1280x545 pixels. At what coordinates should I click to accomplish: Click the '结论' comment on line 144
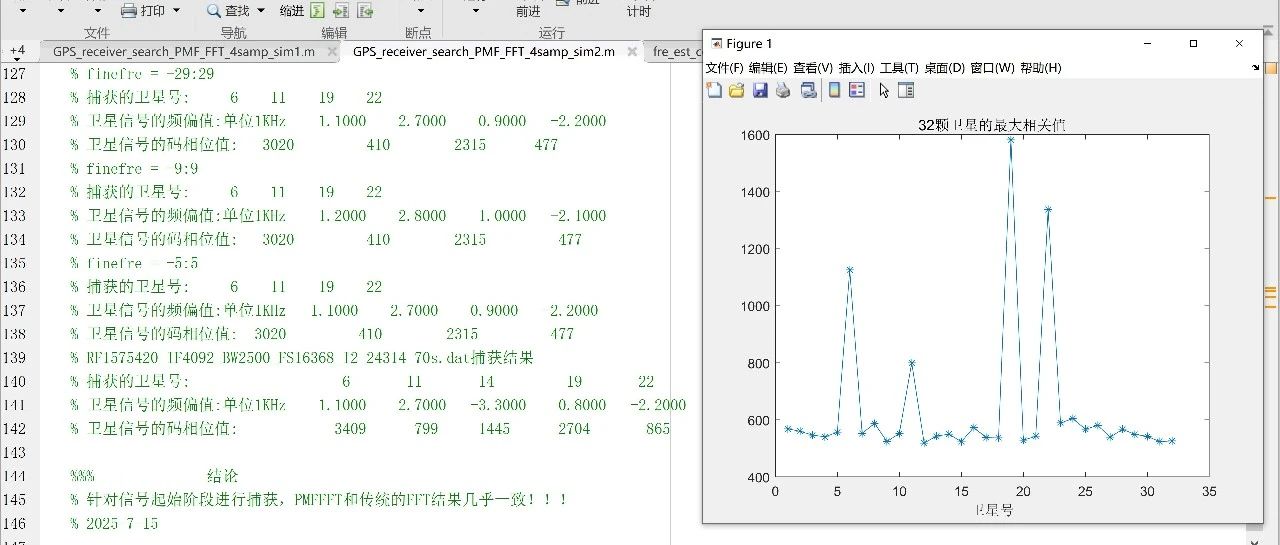coord(222,476)
